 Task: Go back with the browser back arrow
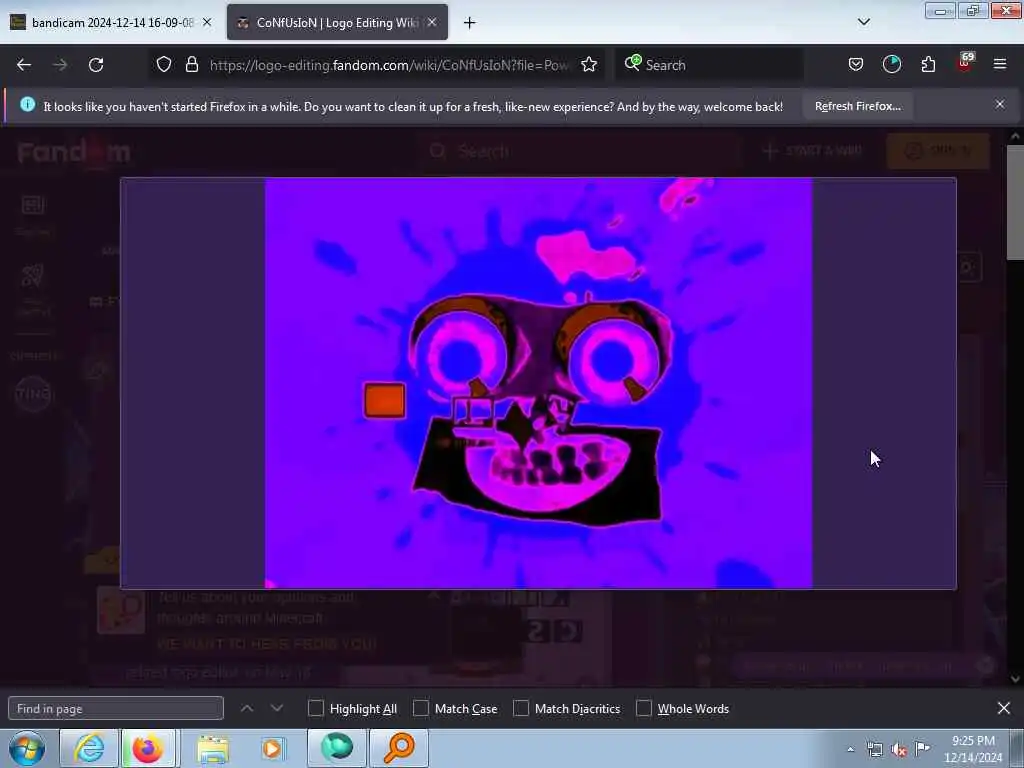click(x=24, y=65)
